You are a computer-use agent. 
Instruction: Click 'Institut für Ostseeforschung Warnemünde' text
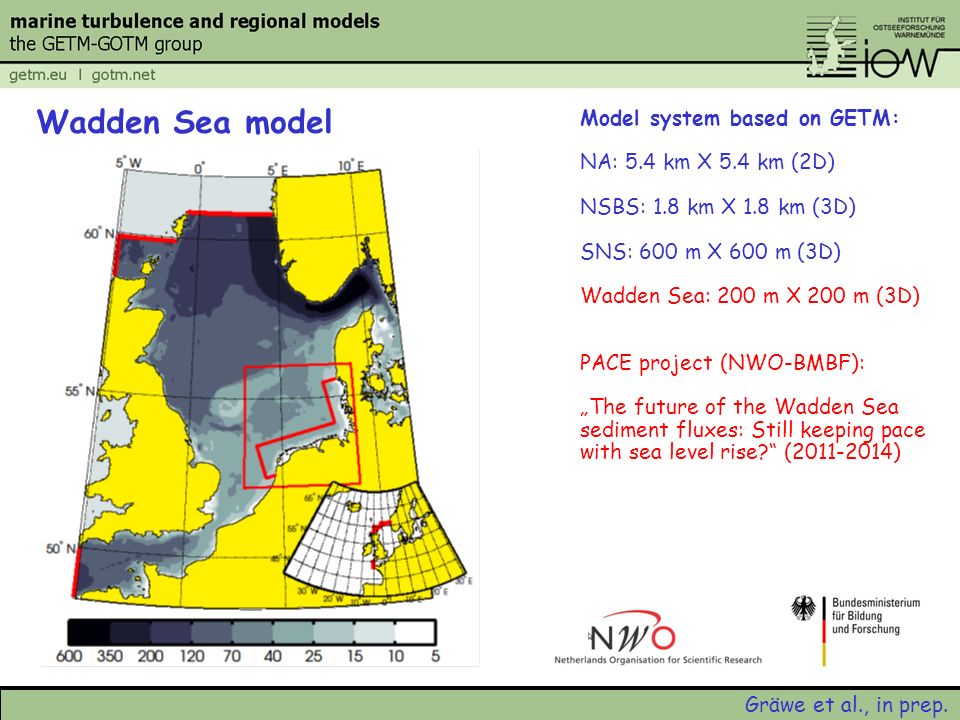[x=909, y=28]
